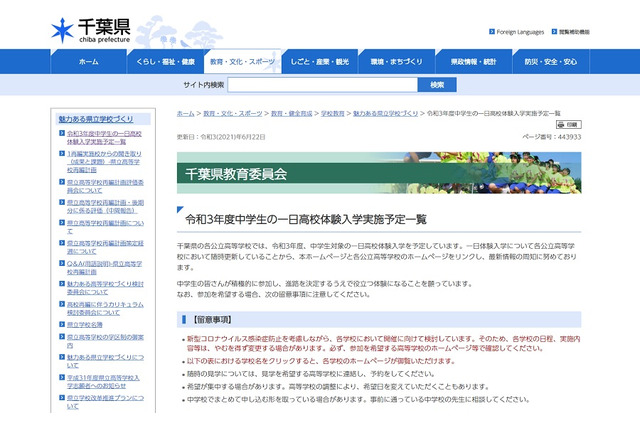Image resolution: width=640 pixels, height=426 pixels.
Task: Open the Foreign Languages link
Action: coord(520,32)
